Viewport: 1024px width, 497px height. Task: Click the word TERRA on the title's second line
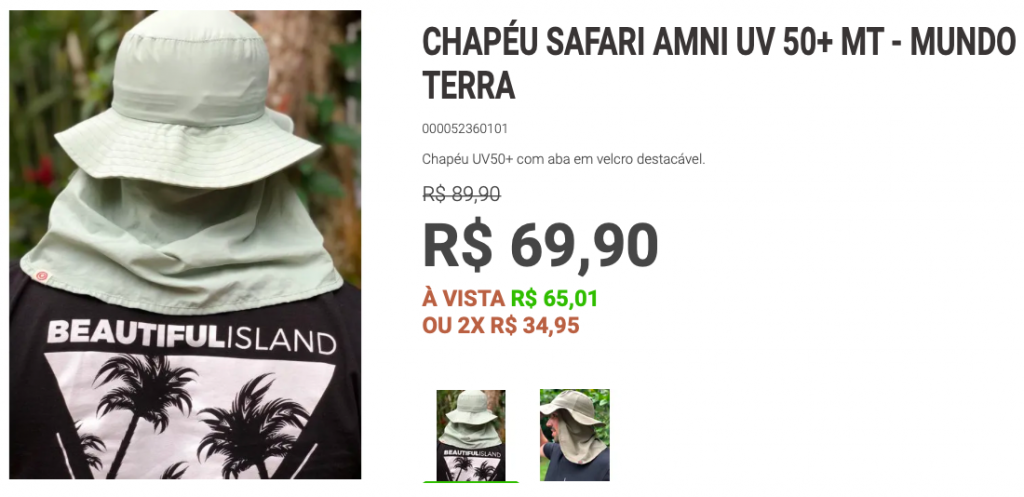click(x=468, y=86)
